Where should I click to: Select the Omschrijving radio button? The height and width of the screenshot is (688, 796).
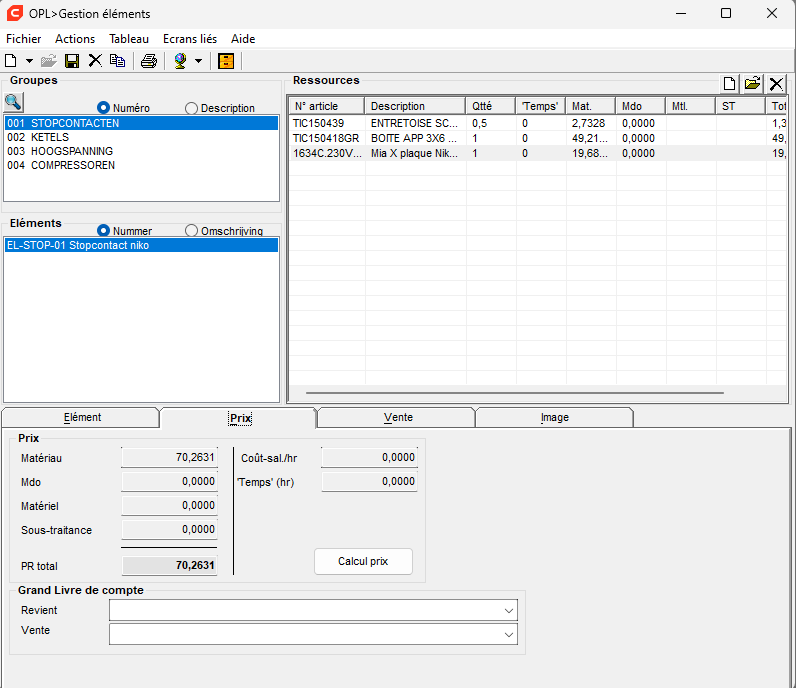point(191,231)
